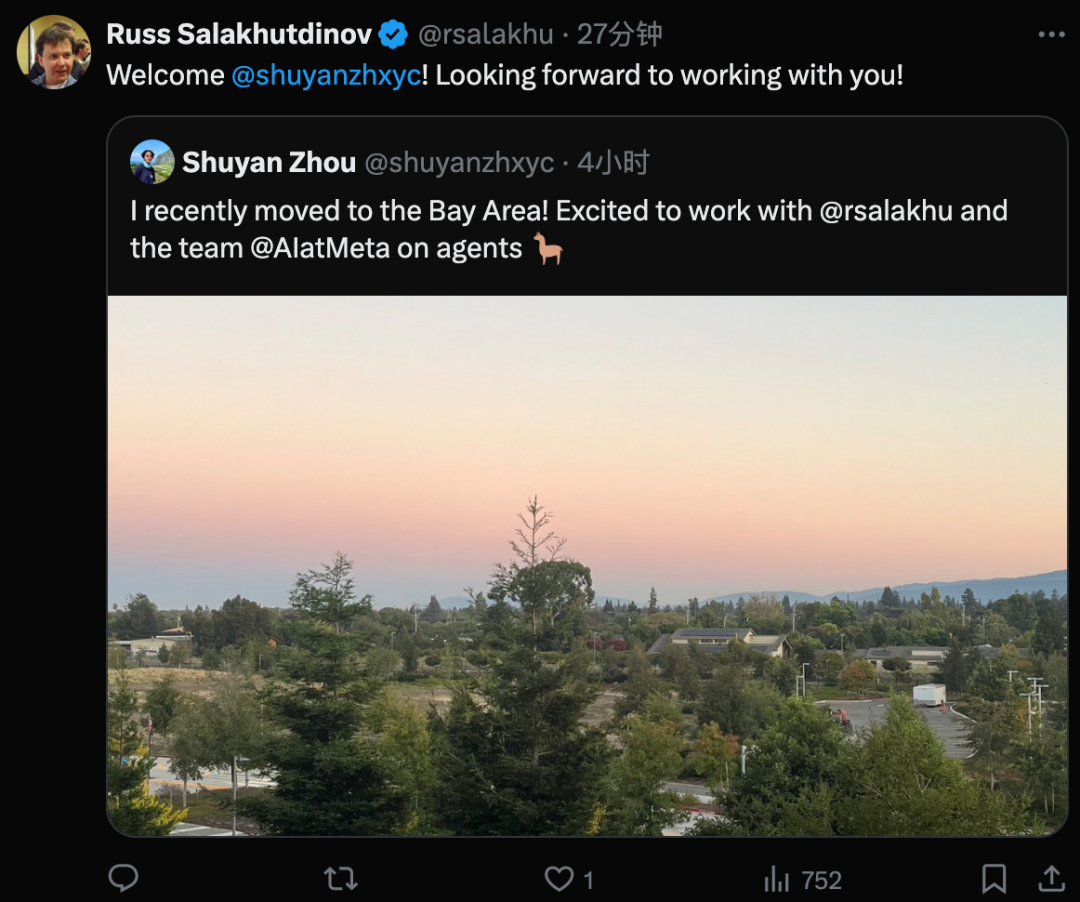Click the 752 views count
1080x902 pixels.
pyautogui.click(x=821, y=880)
